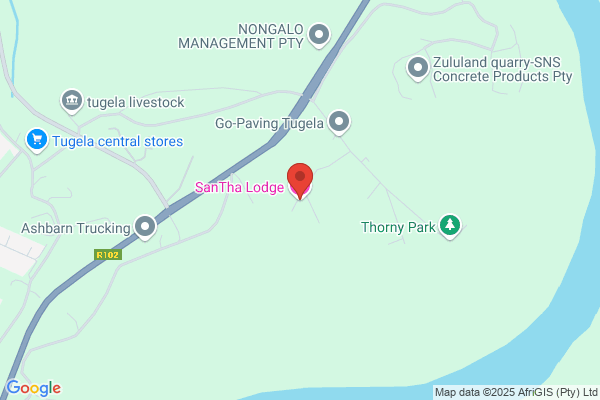
Task: Open the tugela livestock text label
Action: coord(136,103)
